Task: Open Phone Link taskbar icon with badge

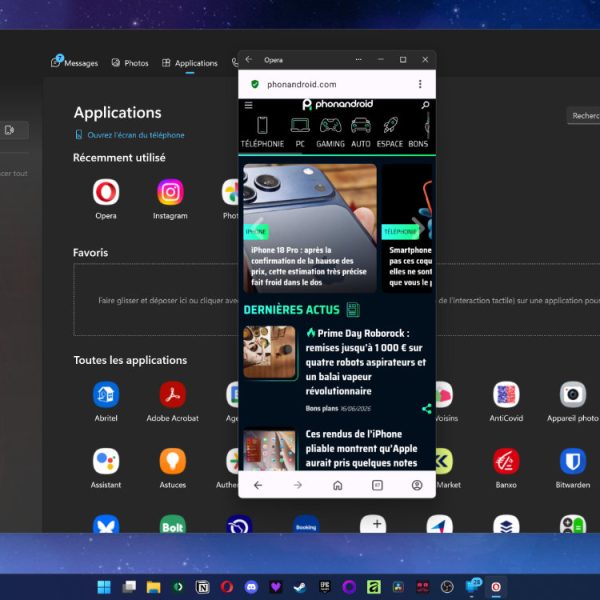Action: coord(473,586)
